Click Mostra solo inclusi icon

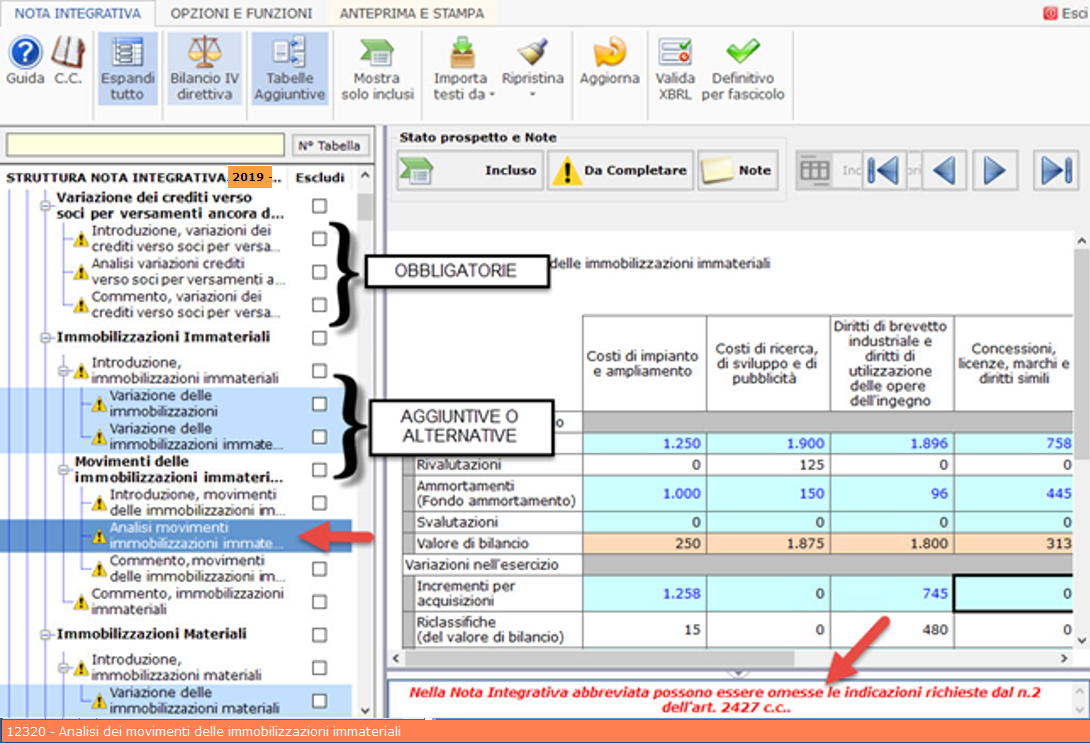coord(376,52)
